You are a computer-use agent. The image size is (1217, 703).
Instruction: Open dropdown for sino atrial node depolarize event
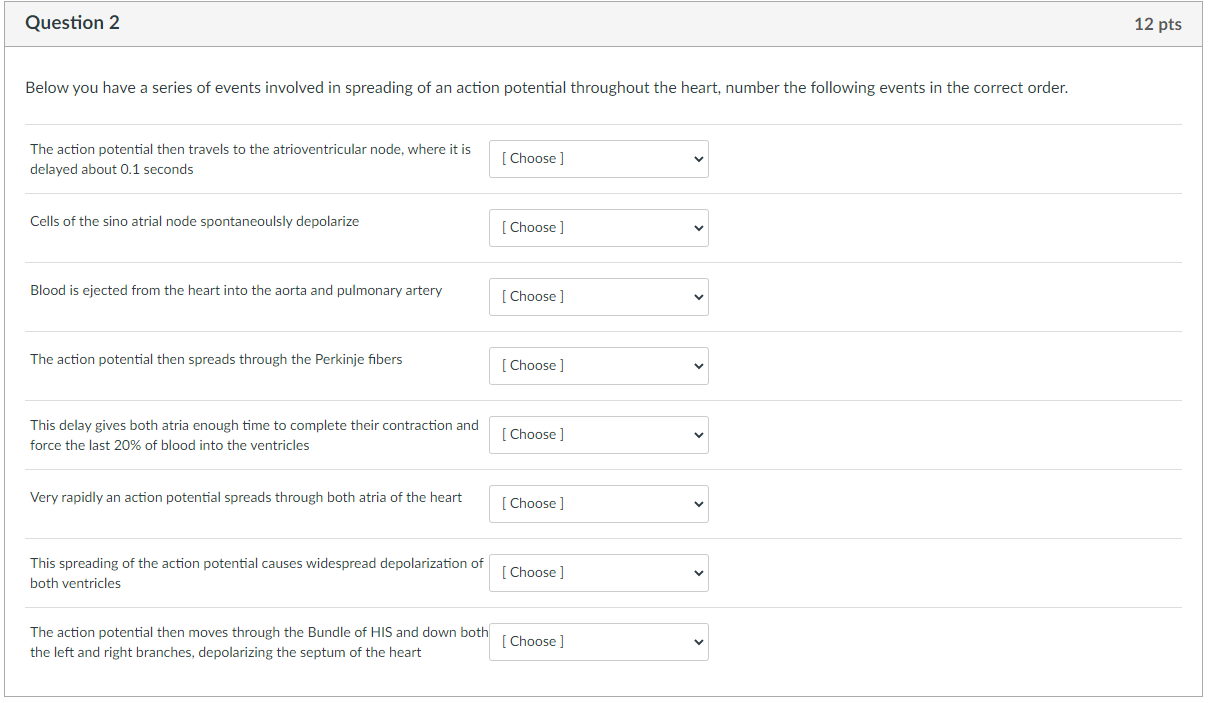(x=598, y=228)
